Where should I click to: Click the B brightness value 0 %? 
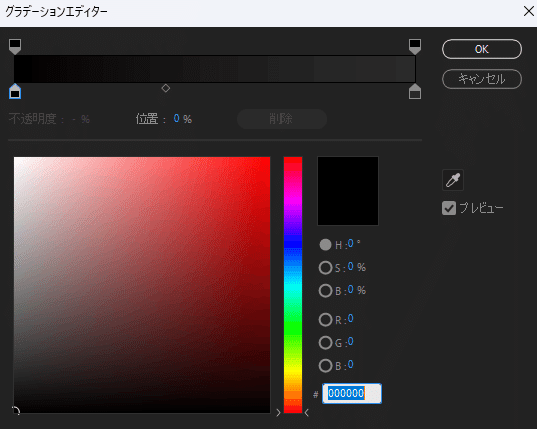pyautogui.click(x=357, y=290)
